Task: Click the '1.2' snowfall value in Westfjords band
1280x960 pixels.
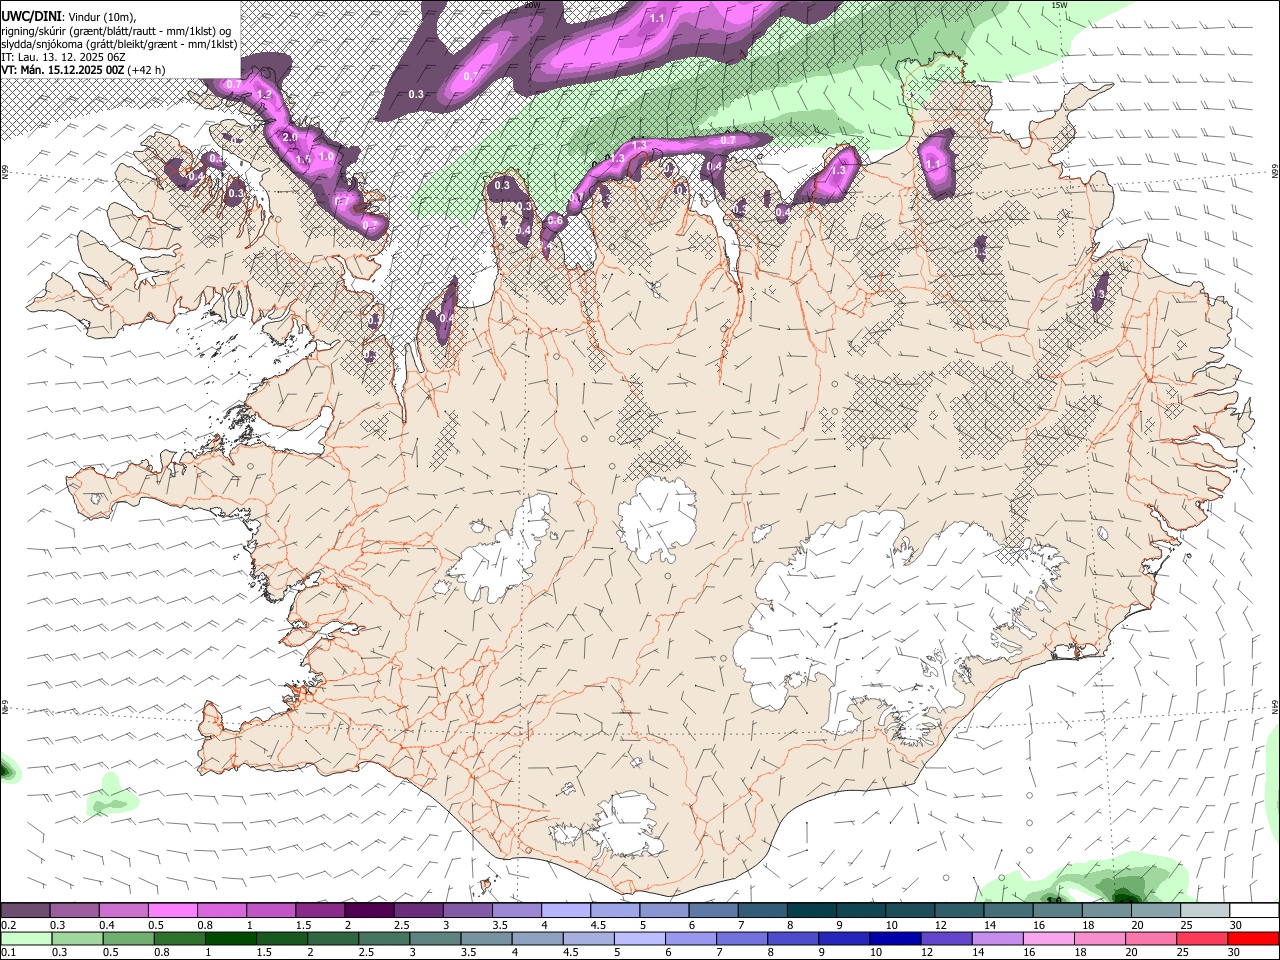Action: pos(264,95)
